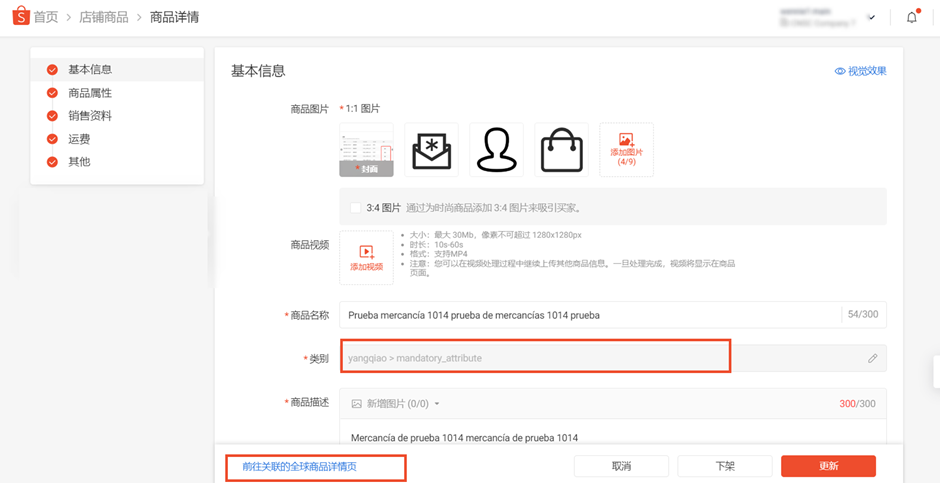940x483 pixels.
Task: Expand the account dropdown chevron
Action: coord(872,17)
